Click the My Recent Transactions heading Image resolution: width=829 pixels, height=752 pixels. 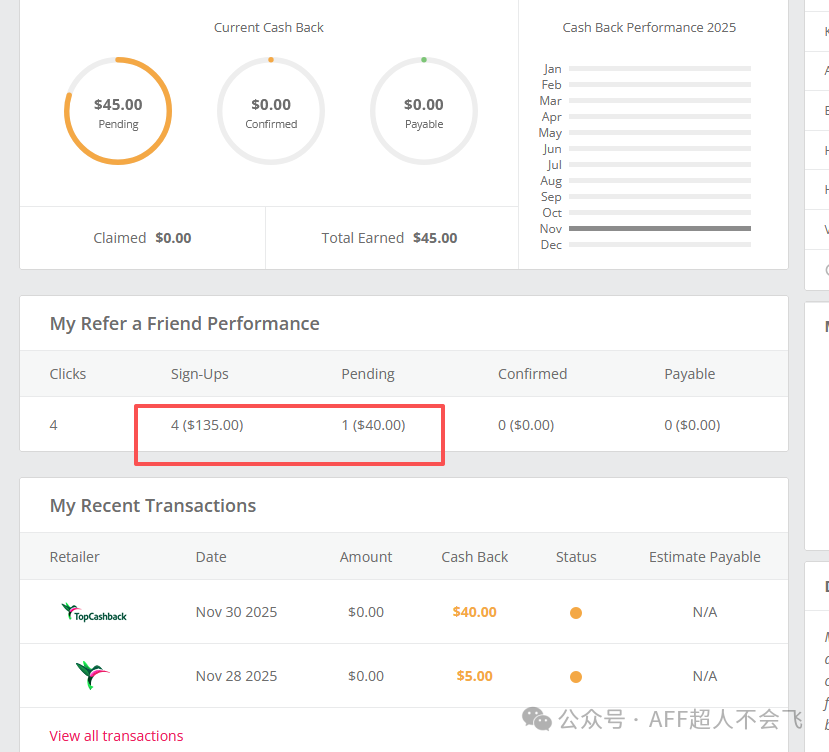[153, 506]
